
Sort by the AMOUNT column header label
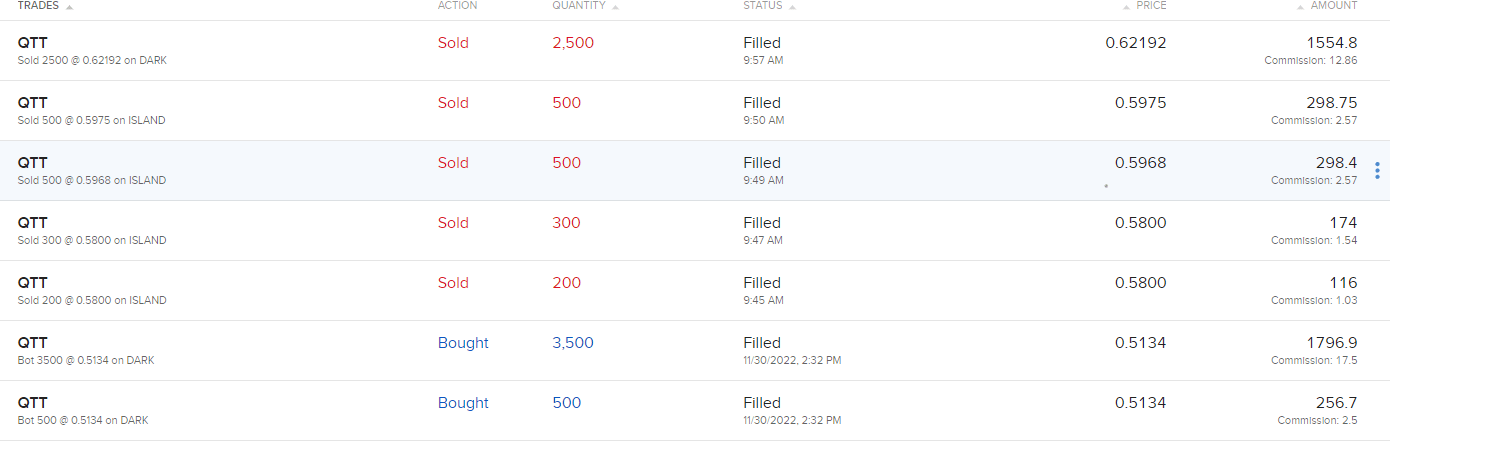(1334, 6)
